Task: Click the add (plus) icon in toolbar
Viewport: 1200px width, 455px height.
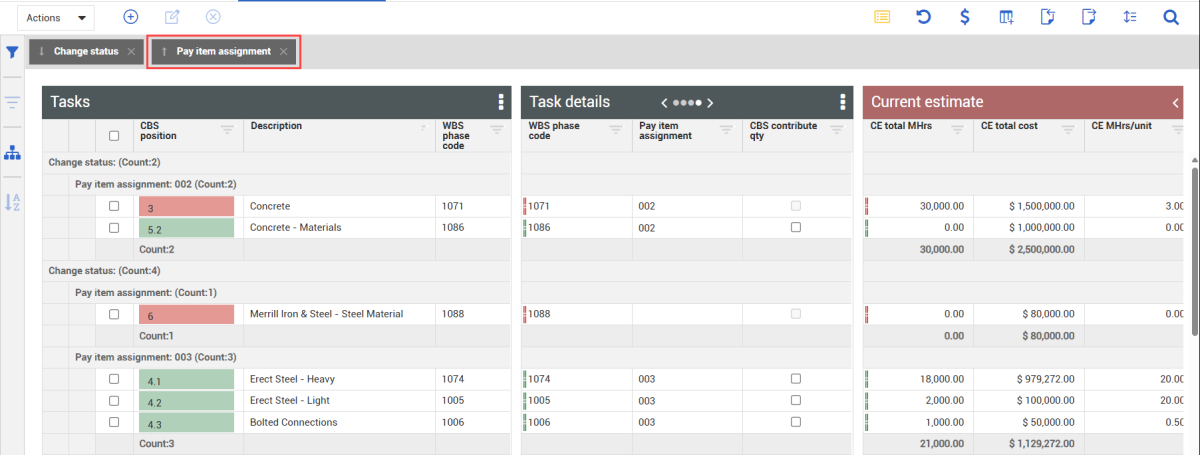Action: 130,17
